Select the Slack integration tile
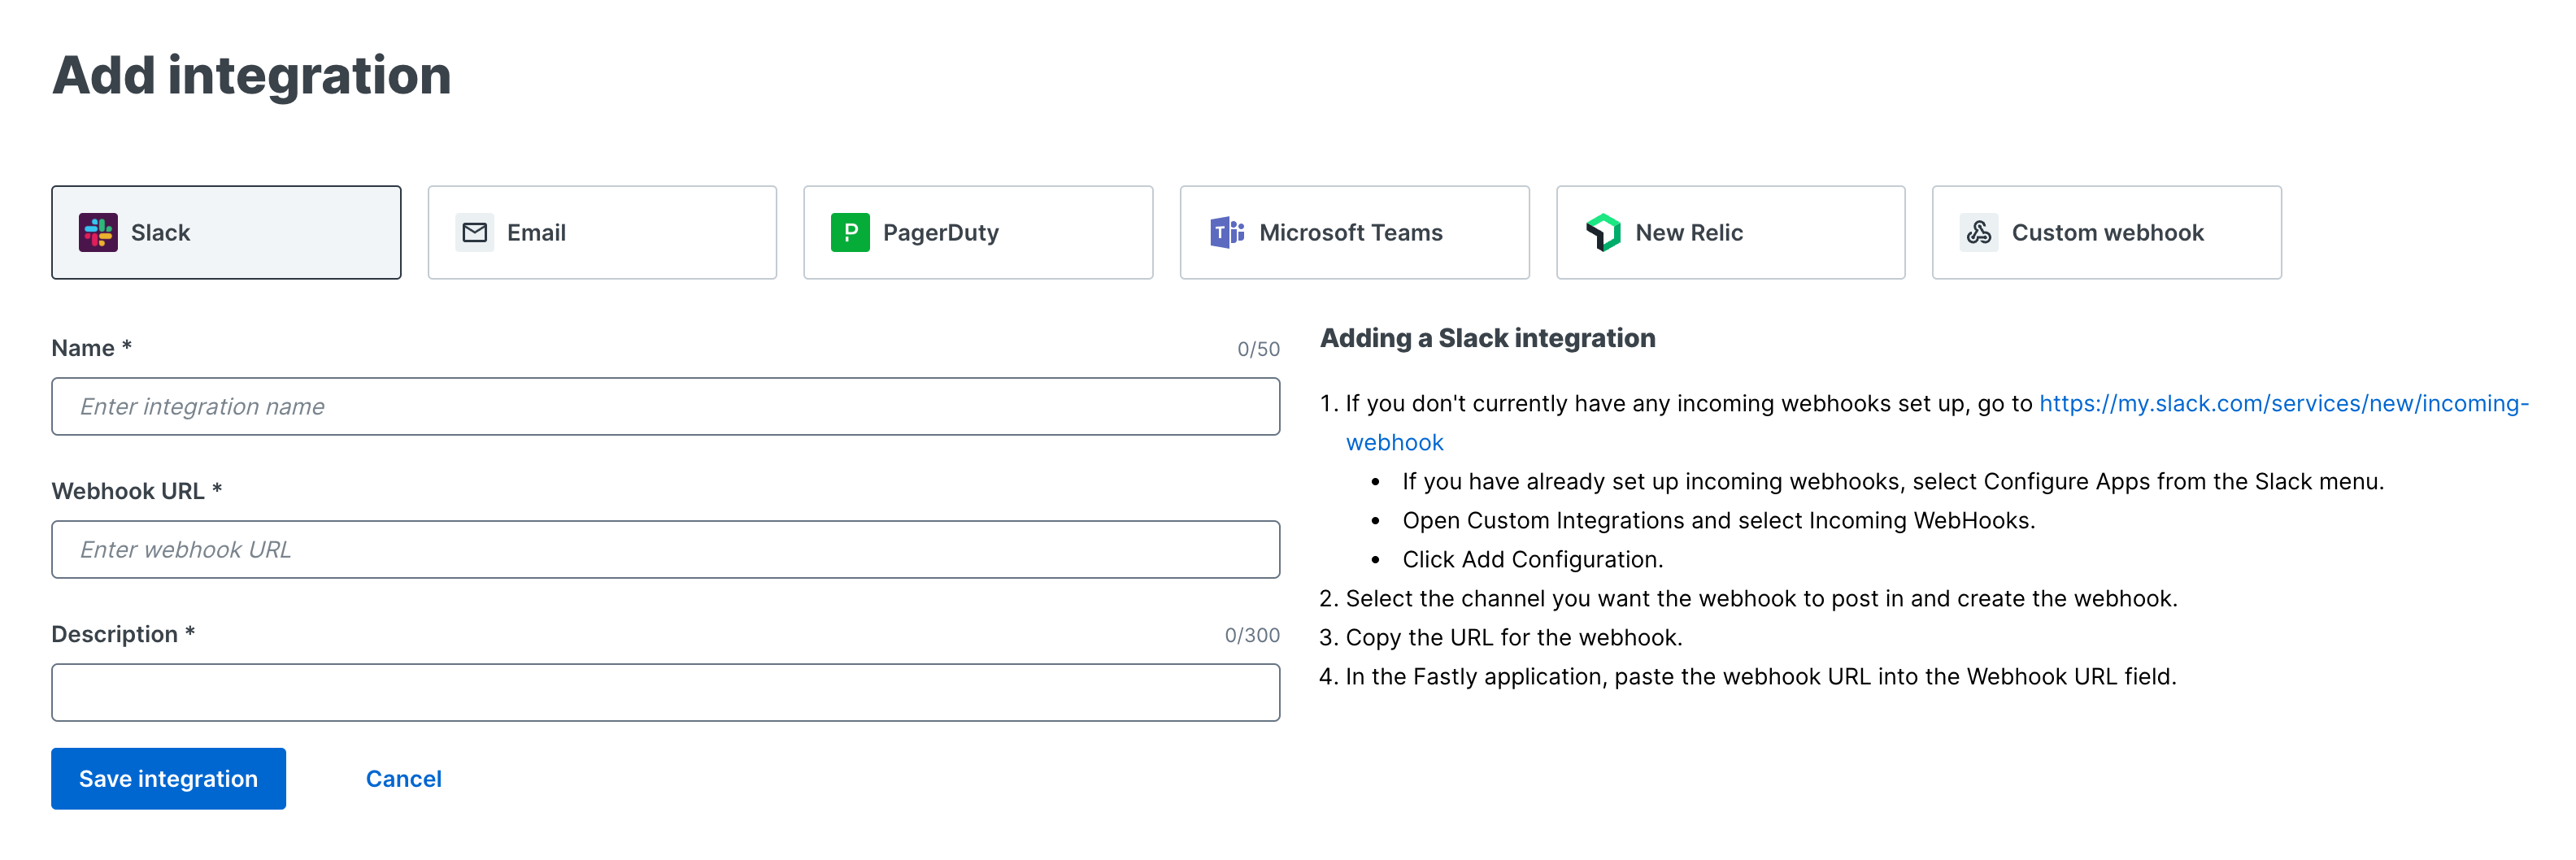The height and width of the screenshot is (860, 2576). coord(225,231)
